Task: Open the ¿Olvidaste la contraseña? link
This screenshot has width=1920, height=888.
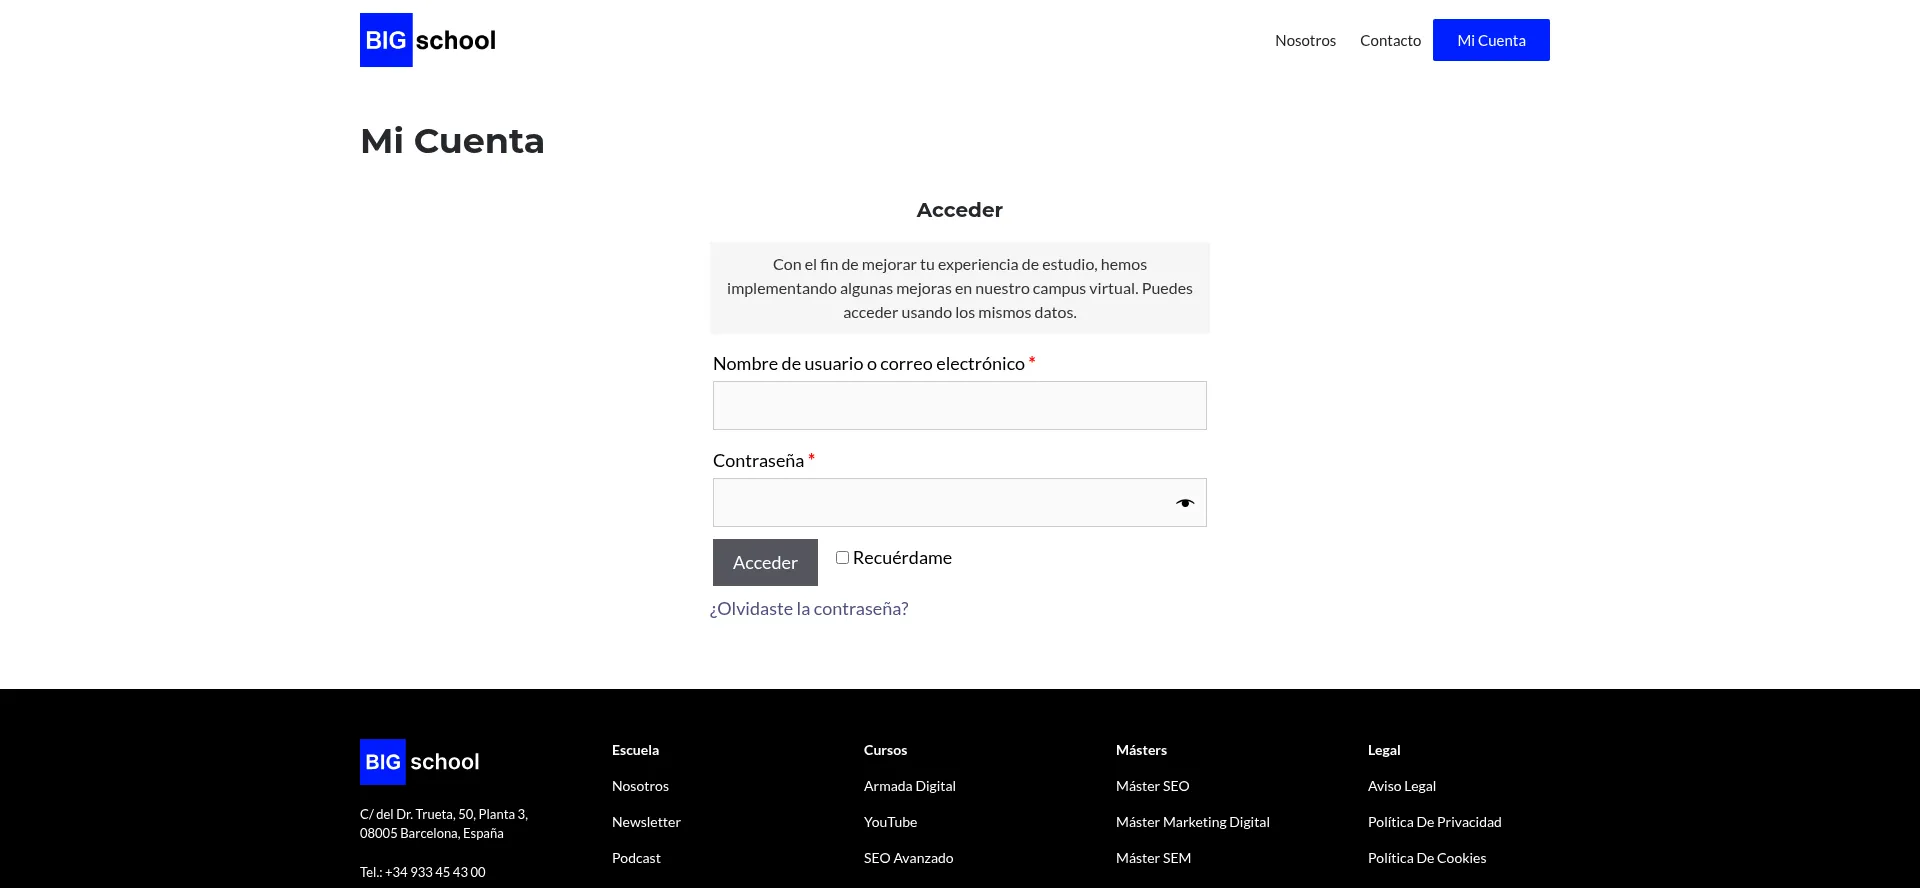Action: click(x=809, y=609)
